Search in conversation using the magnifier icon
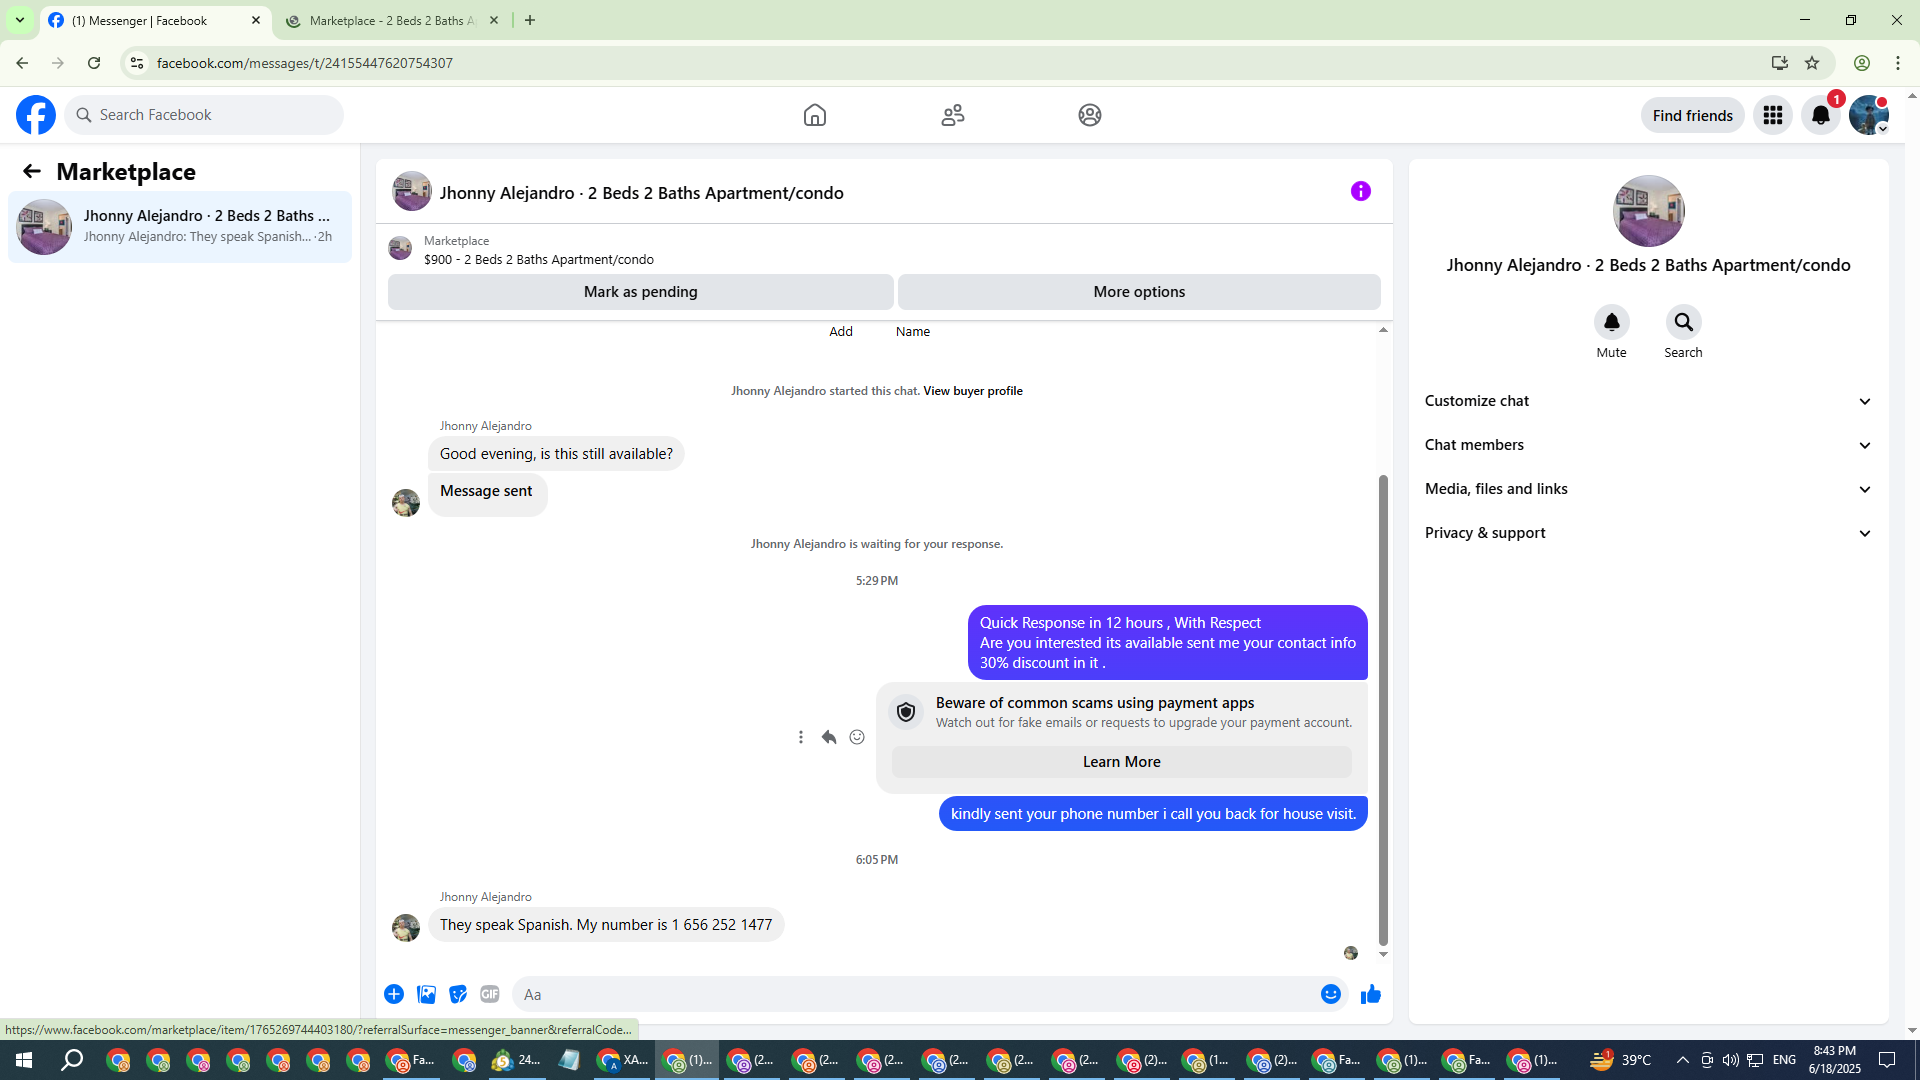This screenshot has height=1080, width=1920. [1684, 322]
